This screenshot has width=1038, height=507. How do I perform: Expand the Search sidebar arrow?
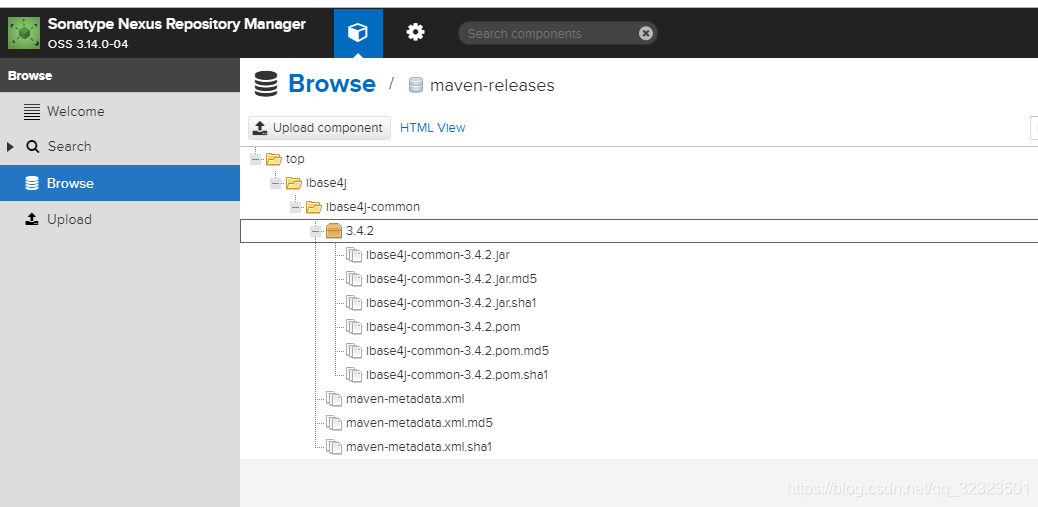click(10, 147)
